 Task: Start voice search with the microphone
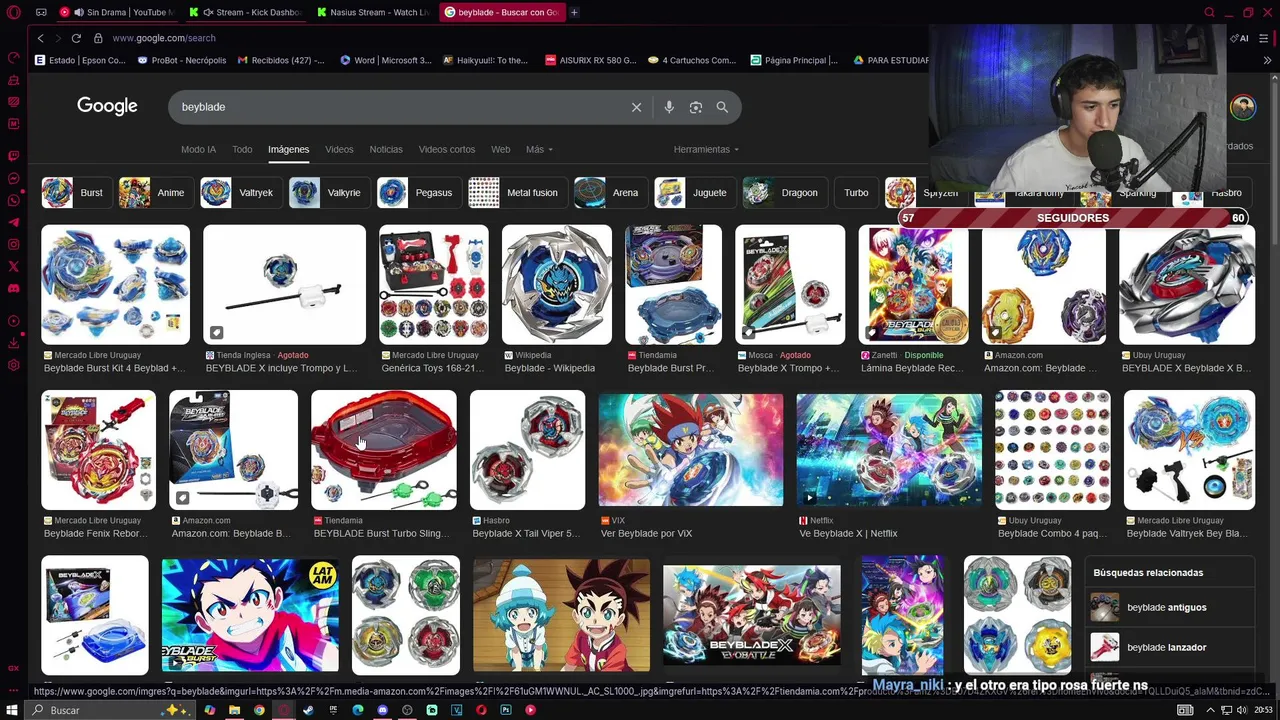pyautogui.click(x=669, y=107)
